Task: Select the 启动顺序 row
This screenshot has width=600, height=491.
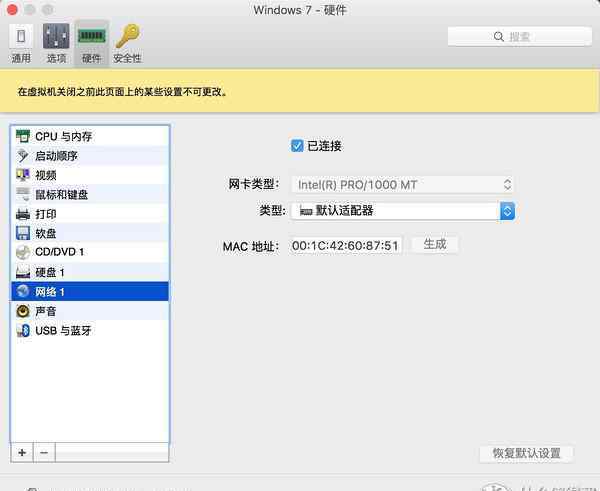Action: click(x=90, y=156)
